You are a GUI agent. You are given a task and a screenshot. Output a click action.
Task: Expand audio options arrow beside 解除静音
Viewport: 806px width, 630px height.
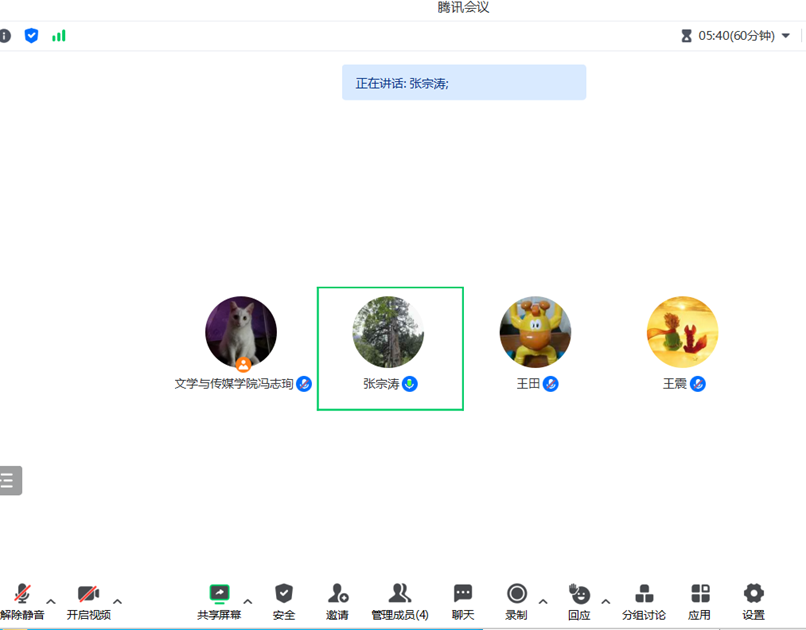click(51, 601)
